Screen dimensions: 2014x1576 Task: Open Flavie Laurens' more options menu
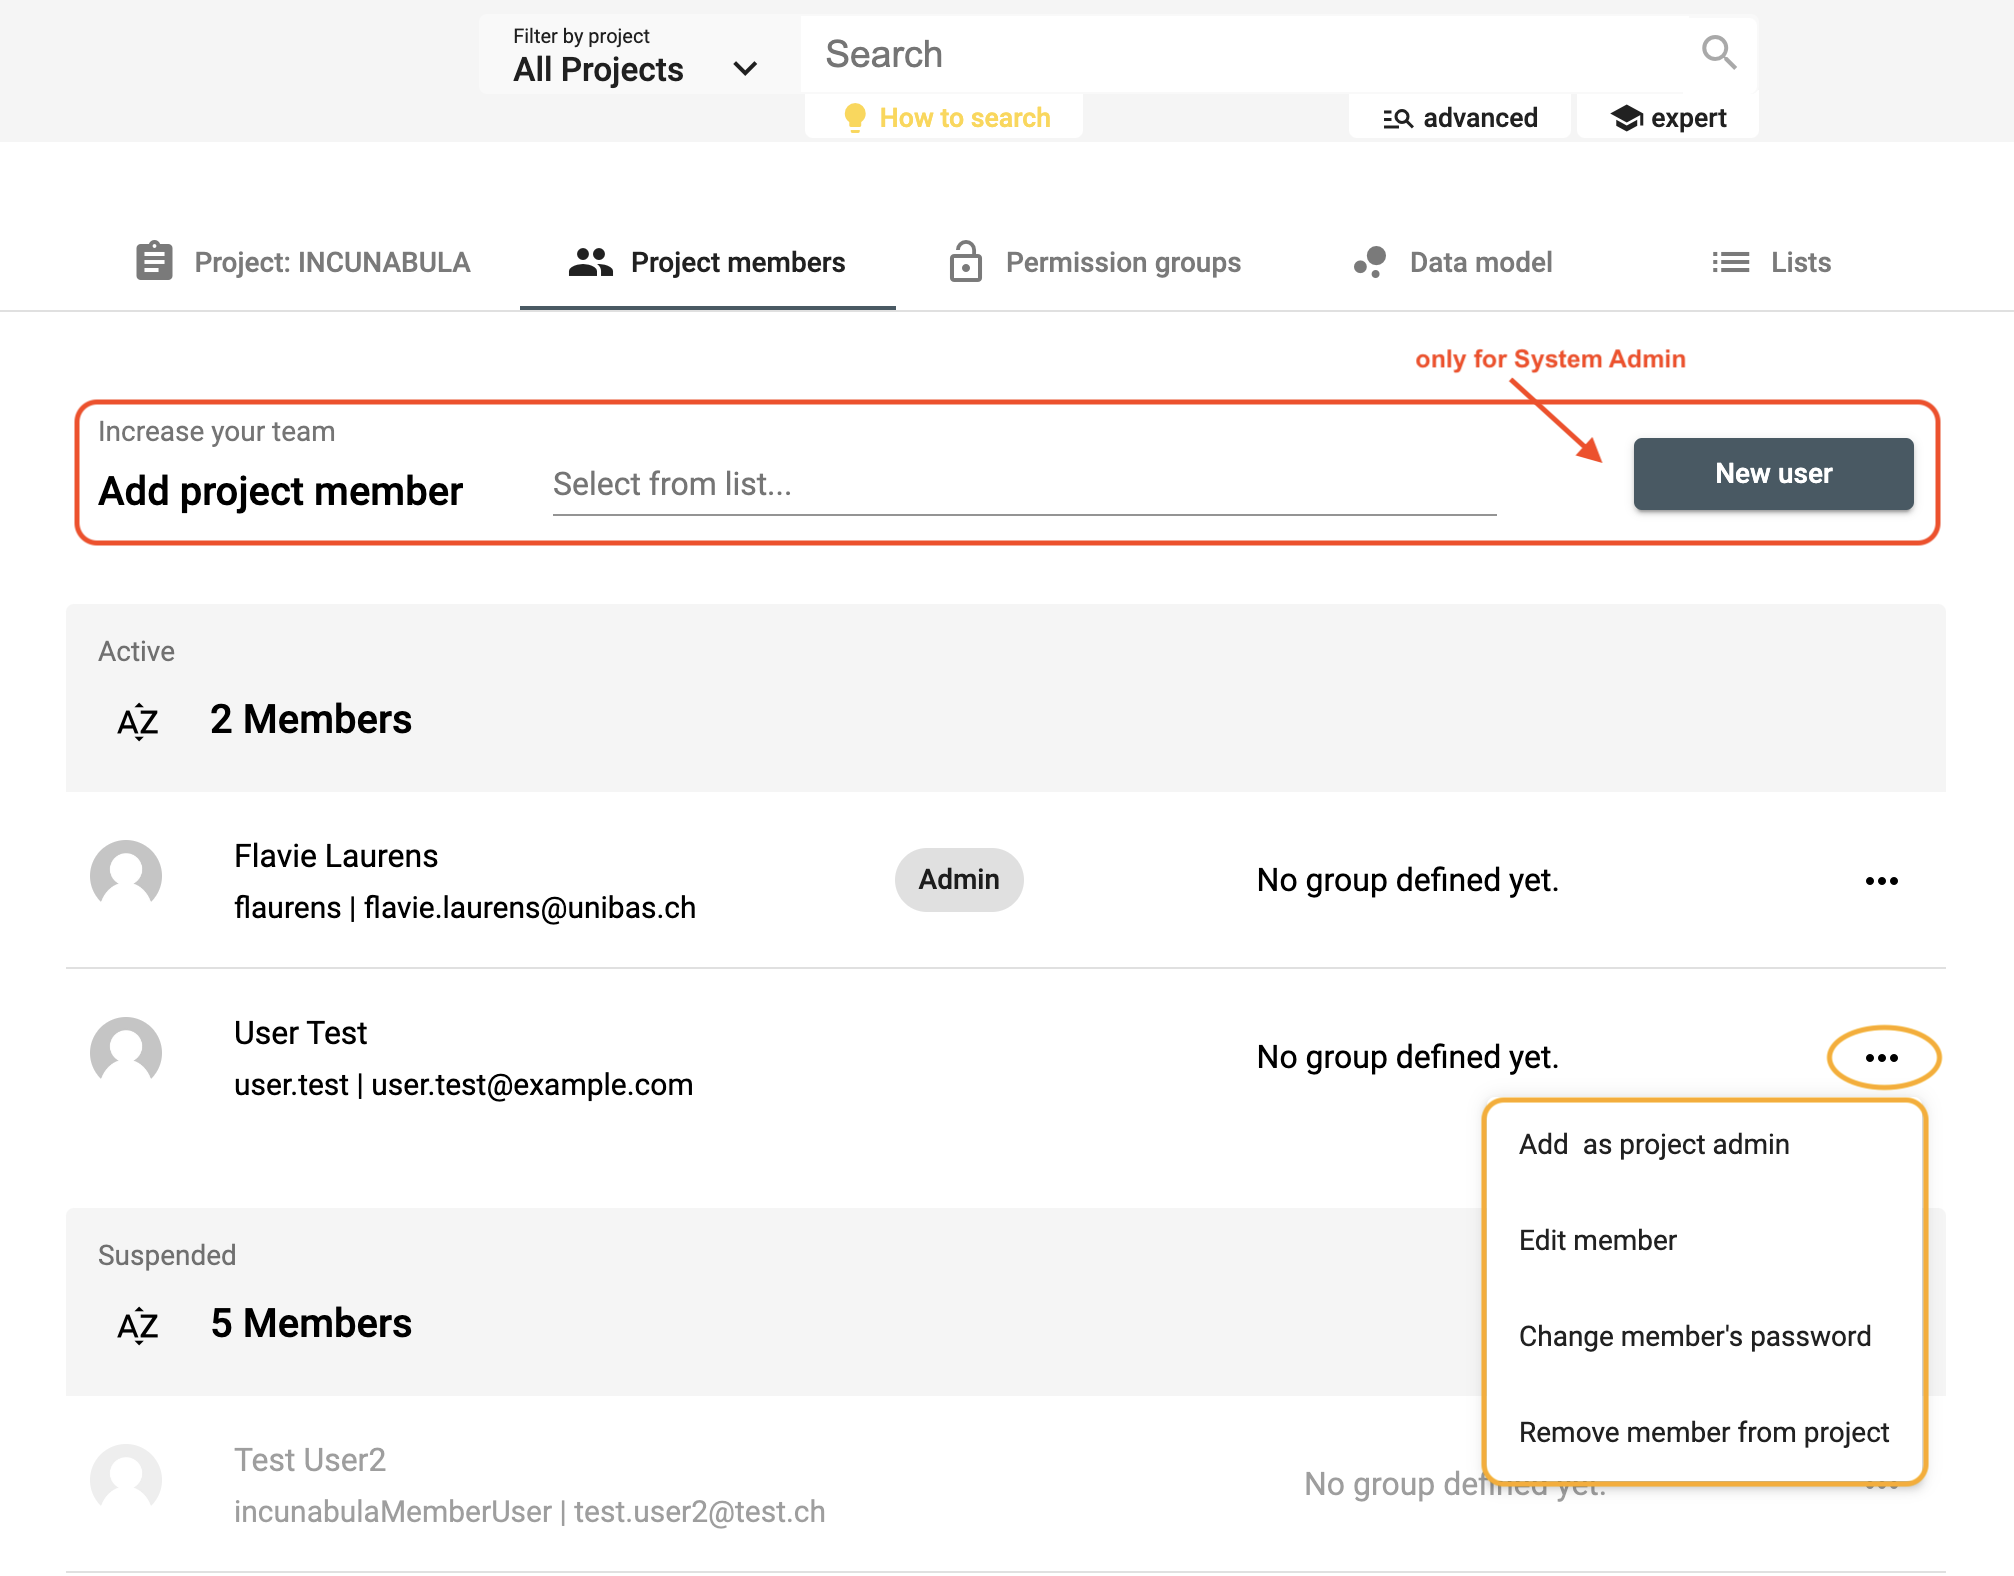pyautogui.click(x=1881, y=881)
